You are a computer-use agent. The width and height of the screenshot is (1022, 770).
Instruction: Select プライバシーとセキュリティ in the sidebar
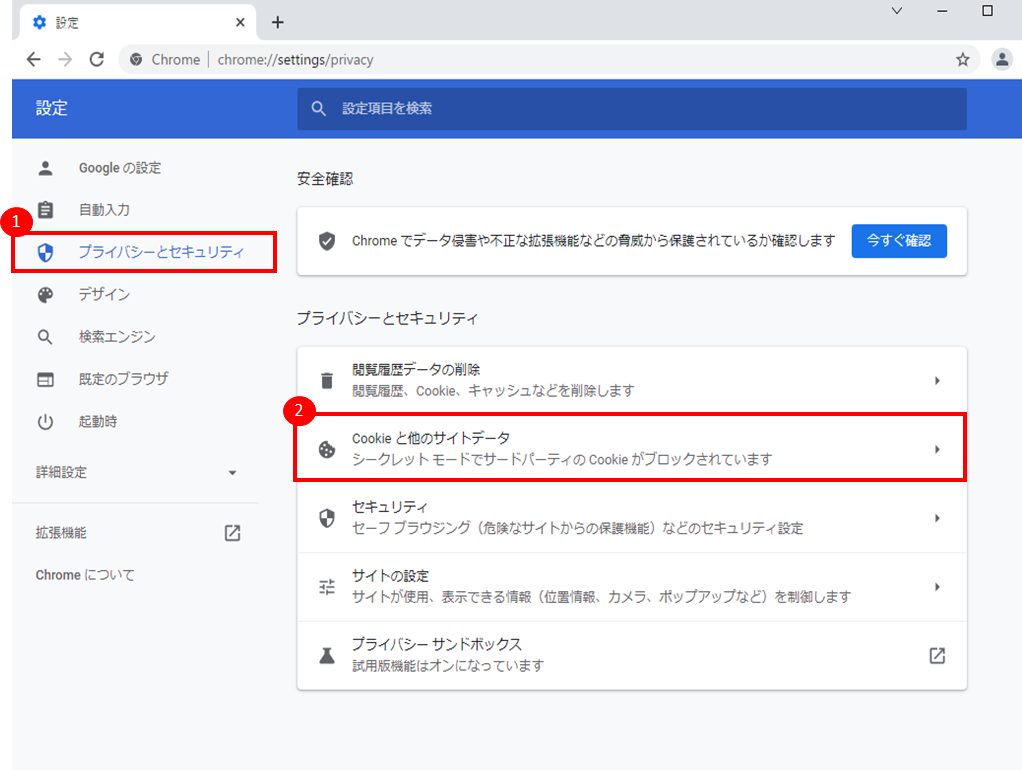tap(144, 252)
